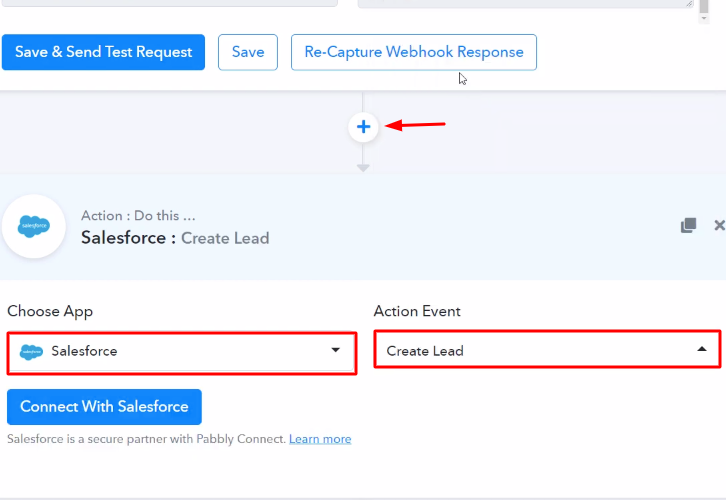Click the Action Event label
The image size is (726, 500).
[417, 311]
